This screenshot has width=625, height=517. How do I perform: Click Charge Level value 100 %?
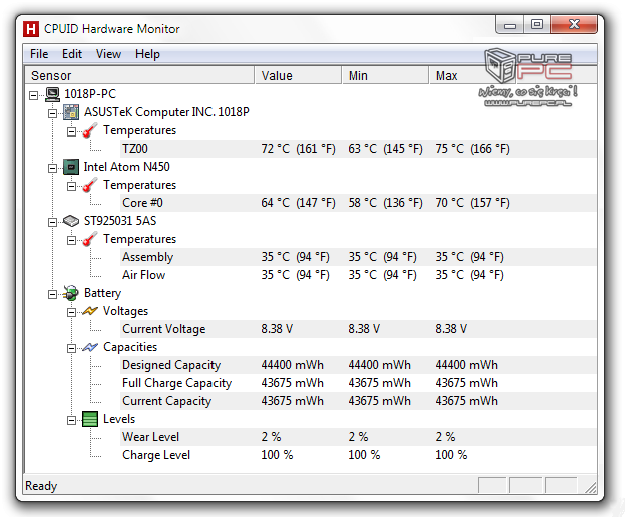(x=277, y=455)
